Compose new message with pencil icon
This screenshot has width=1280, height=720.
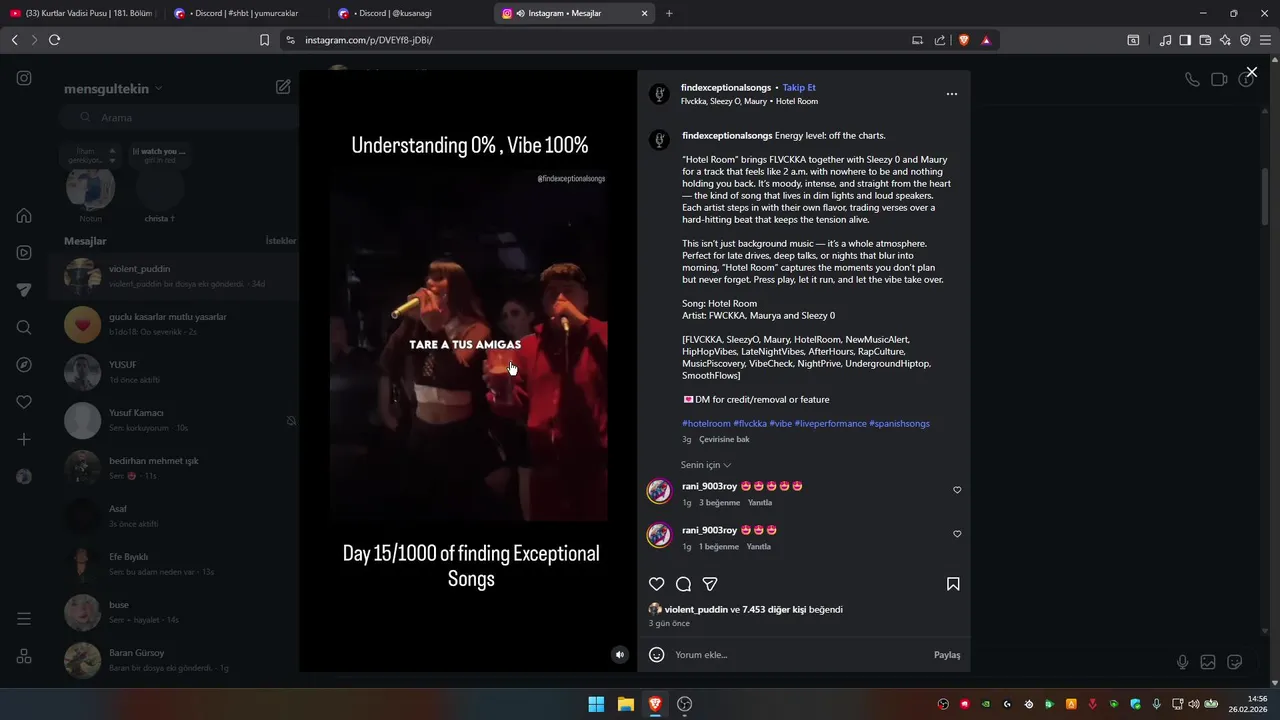point(283,87)
